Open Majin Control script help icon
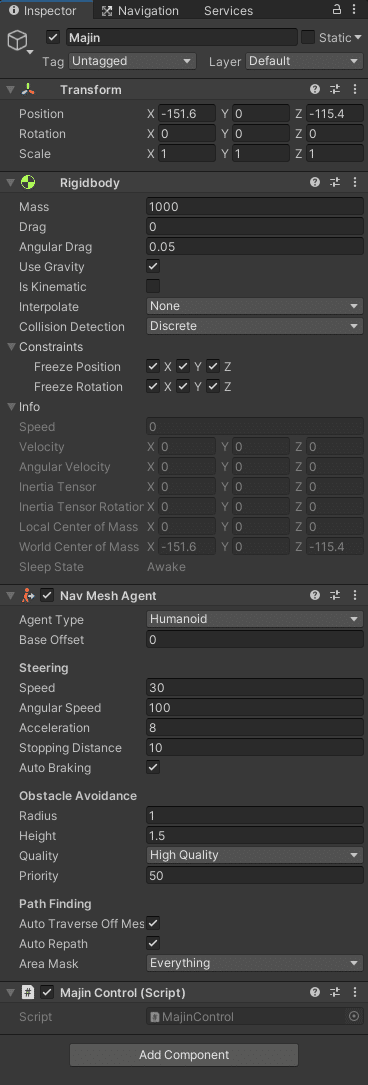Image resolution: width=368 pixels, height=1085 pixels. pos(315,992)
